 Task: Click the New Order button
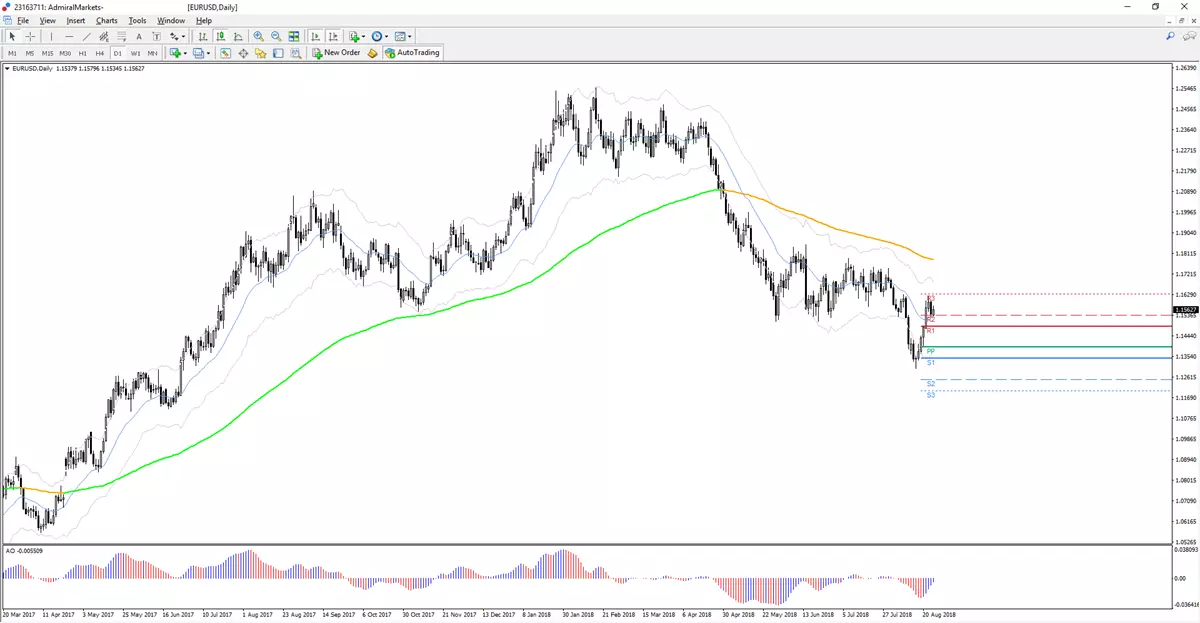[336, 53]
